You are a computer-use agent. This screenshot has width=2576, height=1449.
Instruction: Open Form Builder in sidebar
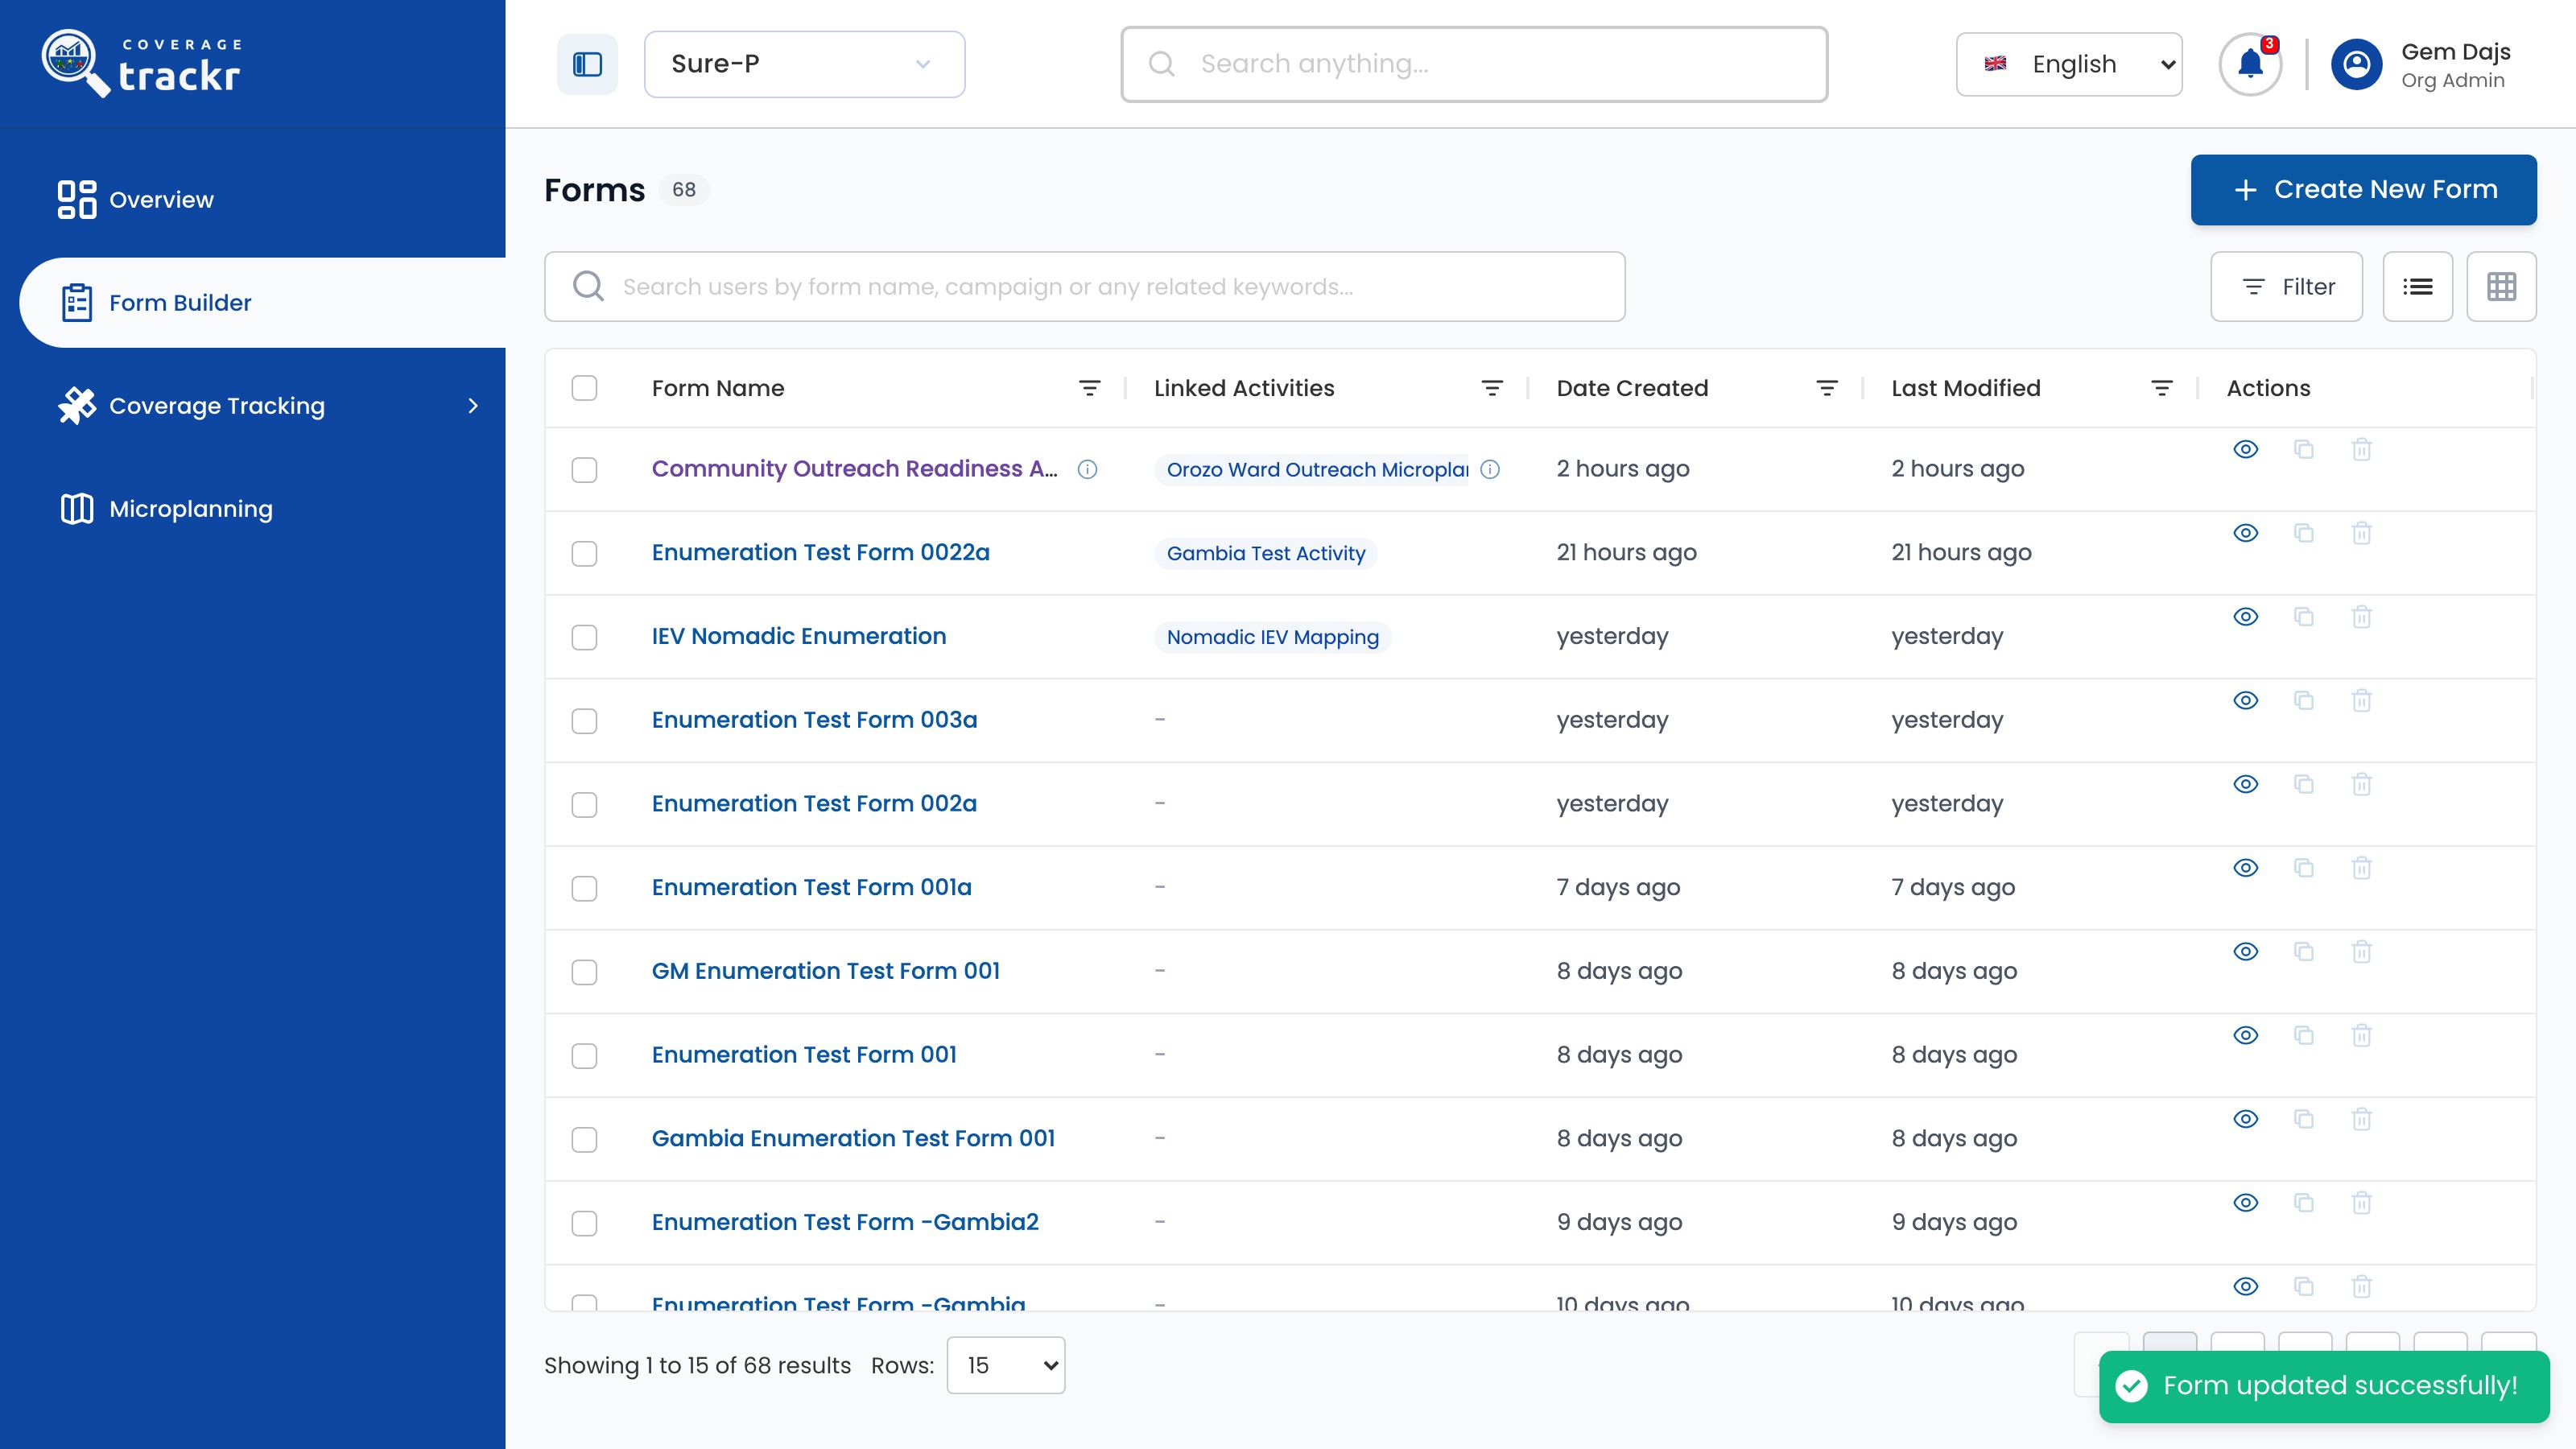(x=262, y=303)
